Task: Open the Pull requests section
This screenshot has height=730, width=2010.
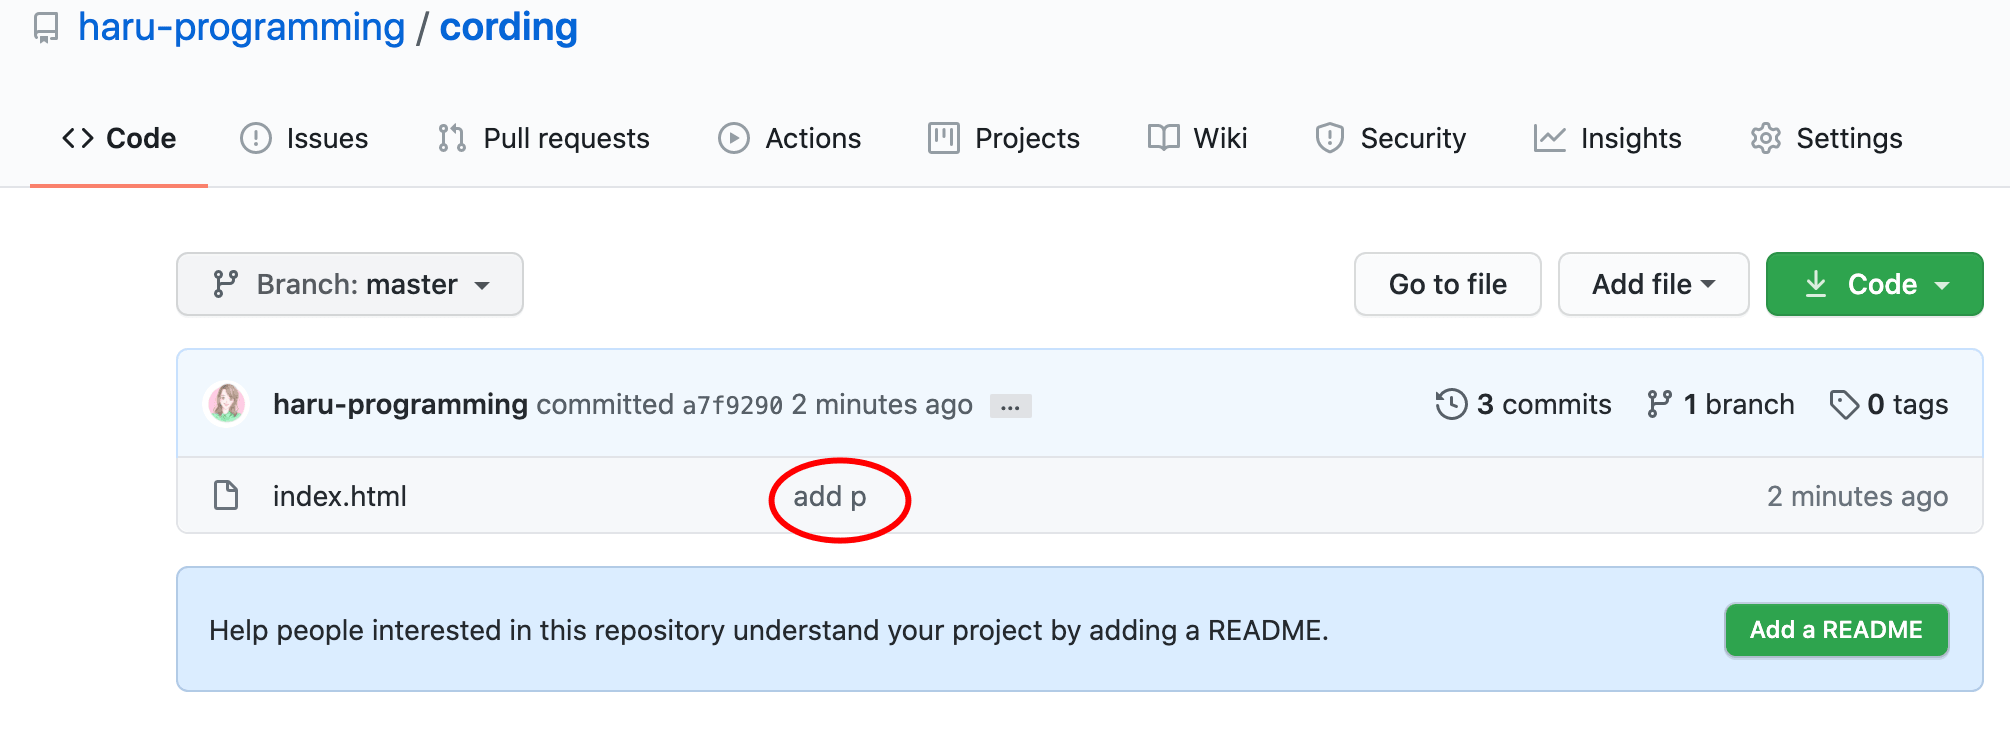Action: point(565,138)
